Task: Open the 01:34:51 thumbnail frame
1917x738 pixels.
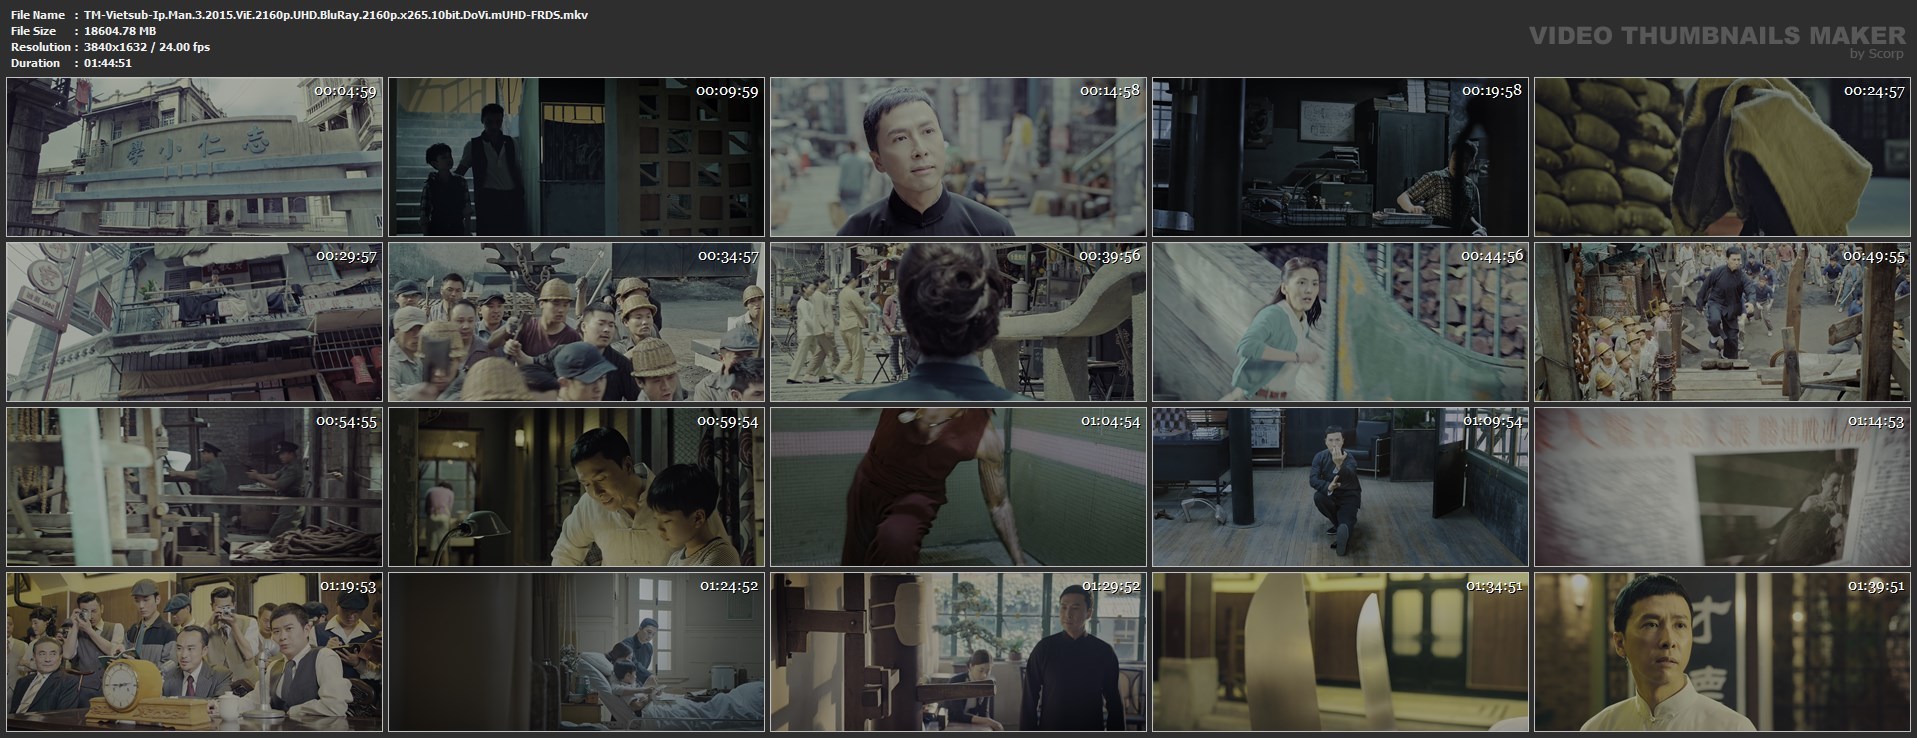Action: tap(1340, 652)
